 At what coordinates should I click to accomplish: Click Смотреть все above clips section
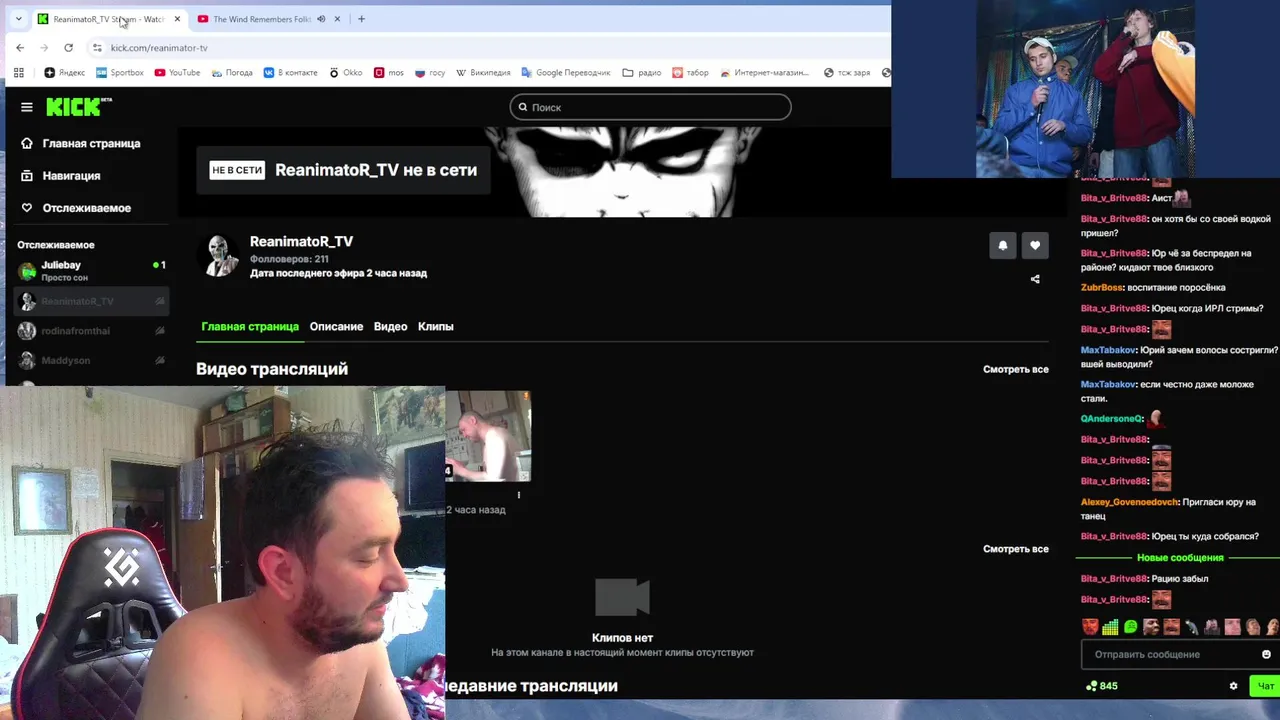pos(1015,549)
